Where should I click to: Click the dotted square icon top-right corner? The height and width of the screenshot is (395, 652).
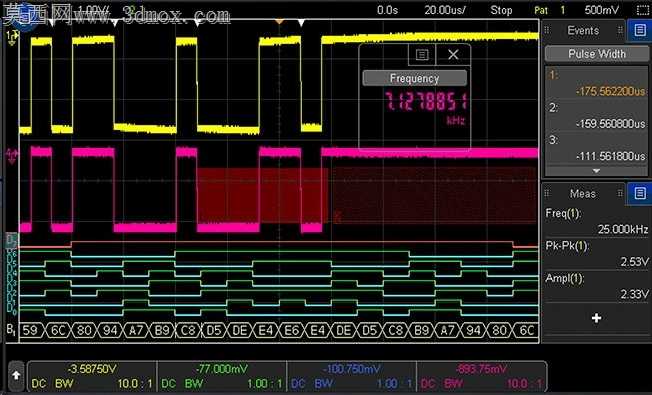coord(642,10)
